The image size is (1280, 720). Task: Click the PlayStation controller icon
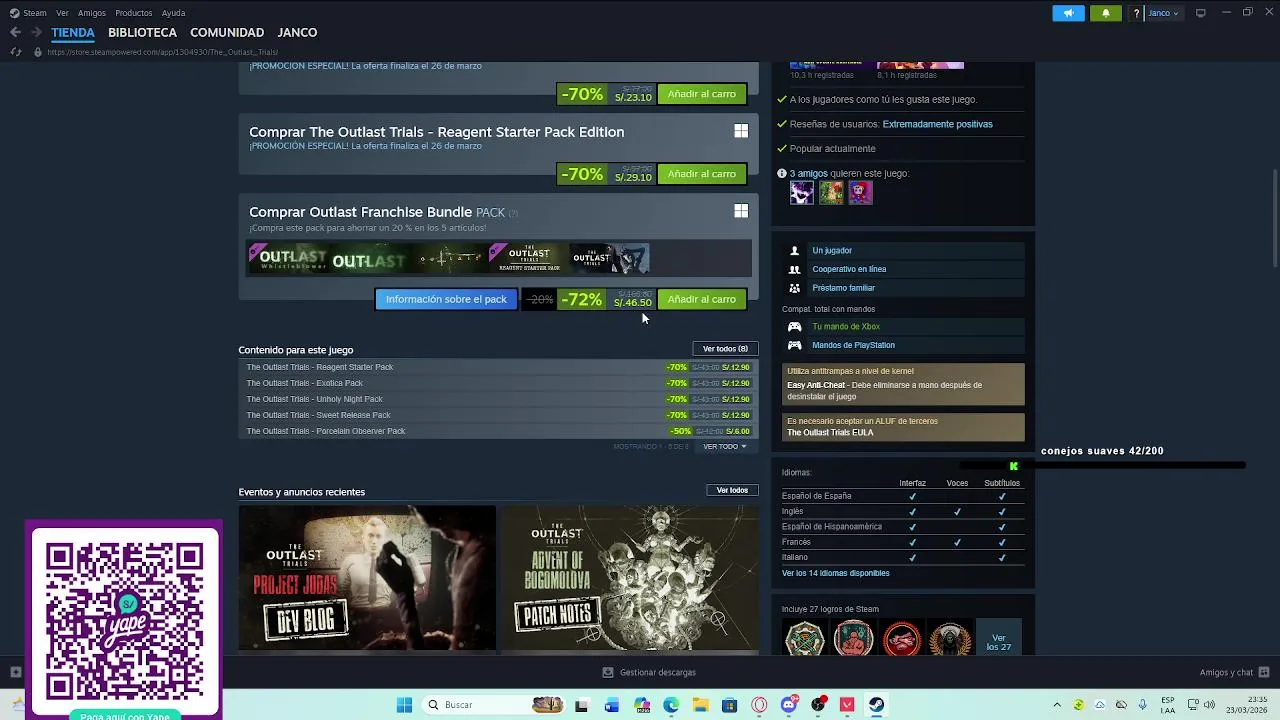coord(795,345)
